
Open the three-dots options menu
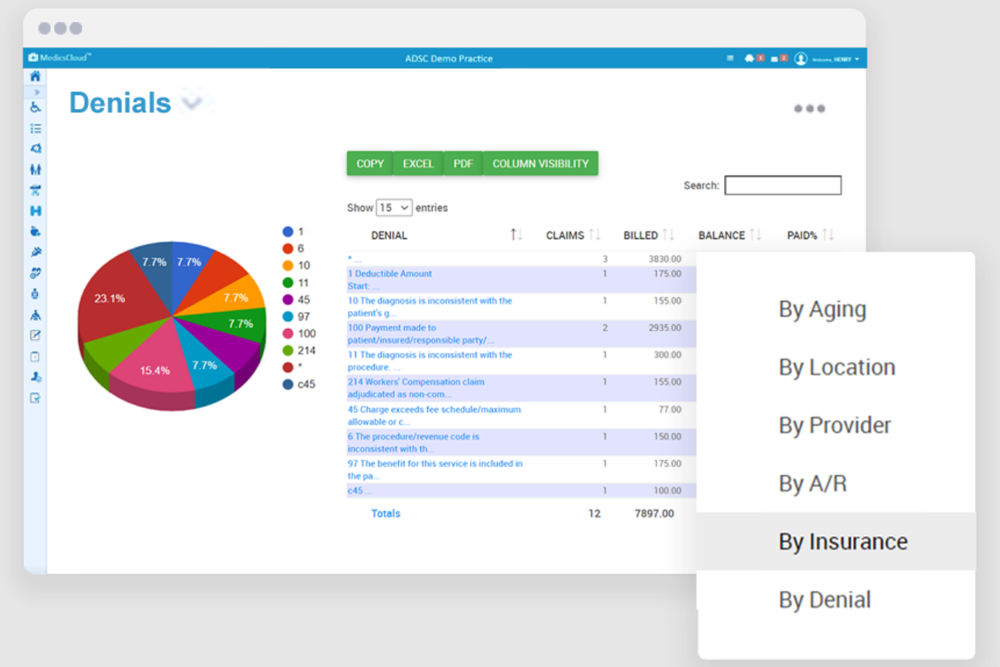[809, 108]
